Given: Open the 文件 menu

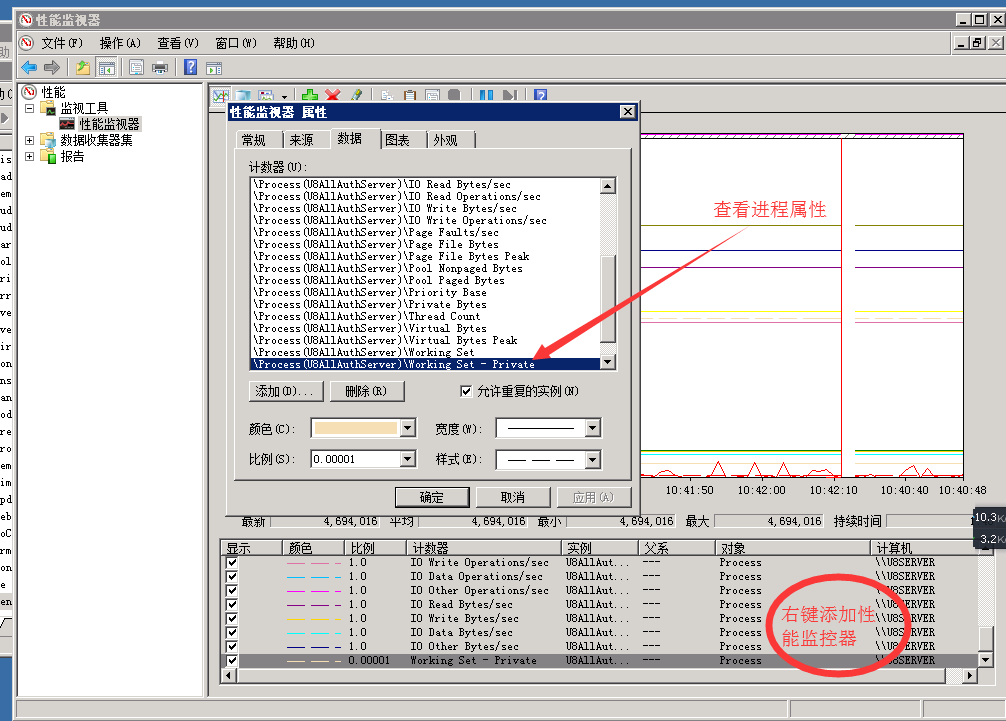Looking at the screenshot, I should [62, 43].
